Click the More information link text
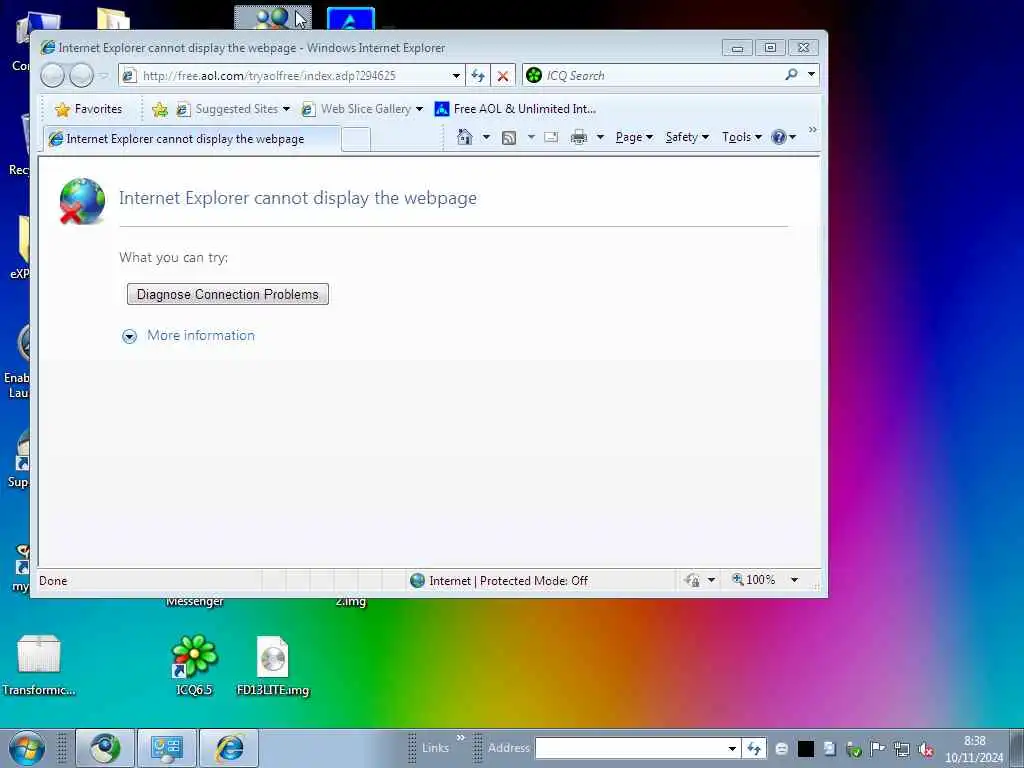The height and width of the screenshot is (768, 1024). click(x=201, y=335)
